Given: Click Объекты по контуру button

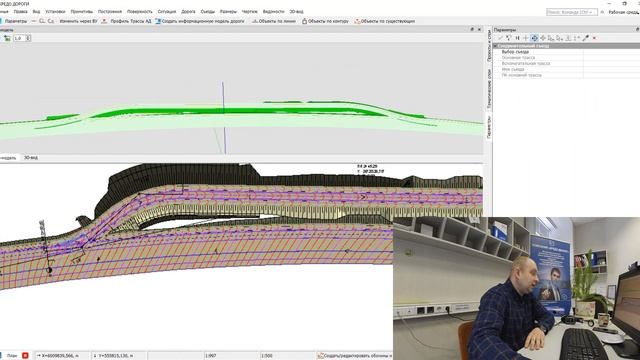Looking at the screenshot, I should [x=325, y=21].
